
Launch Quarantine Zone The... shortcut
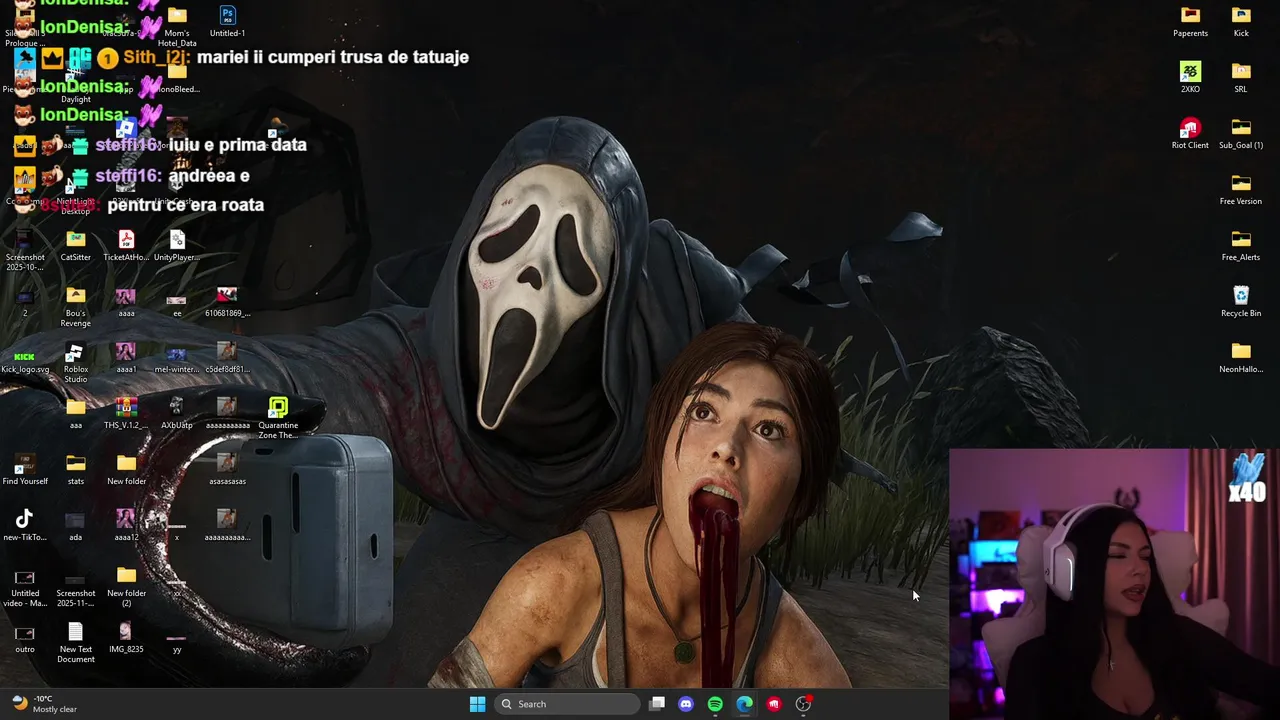tap(278, 407)
